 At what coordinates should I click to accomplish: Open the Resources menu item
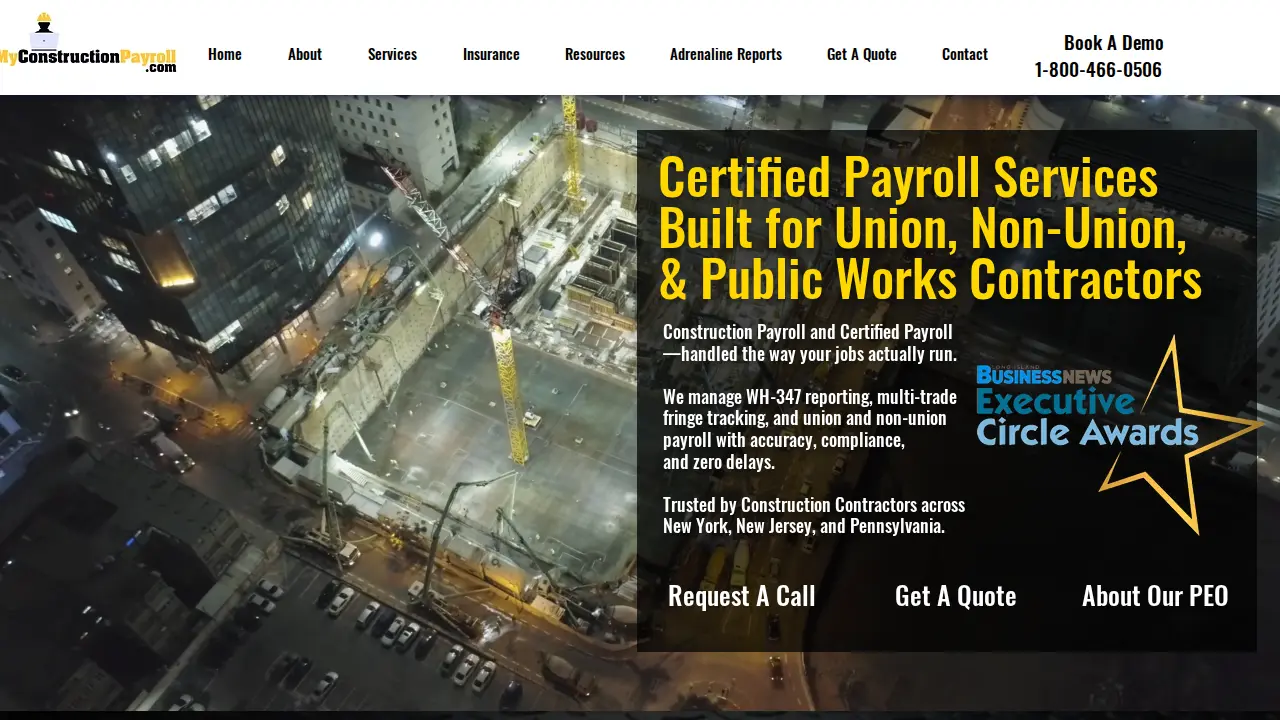(x=595, y=54)
